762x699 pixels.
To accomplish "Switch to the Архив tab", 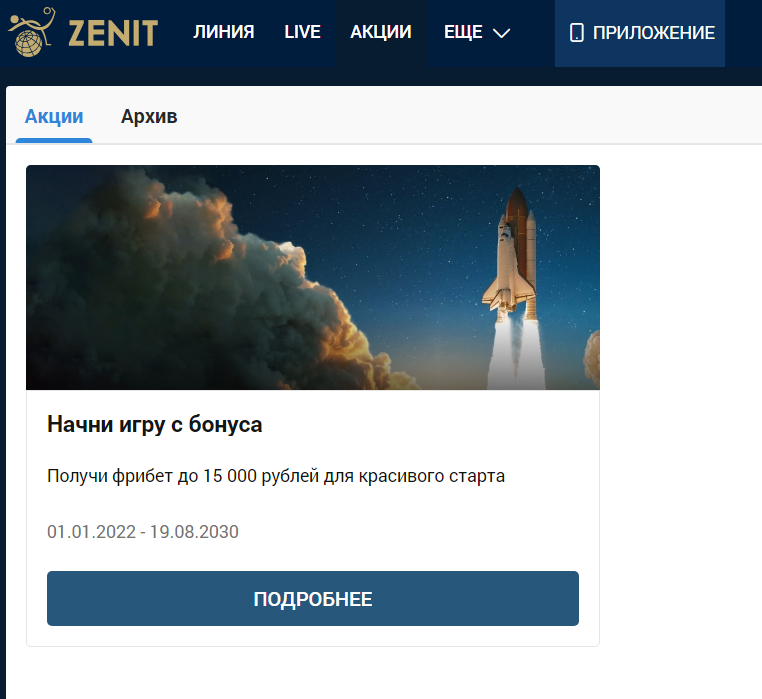I will [149, 116].
